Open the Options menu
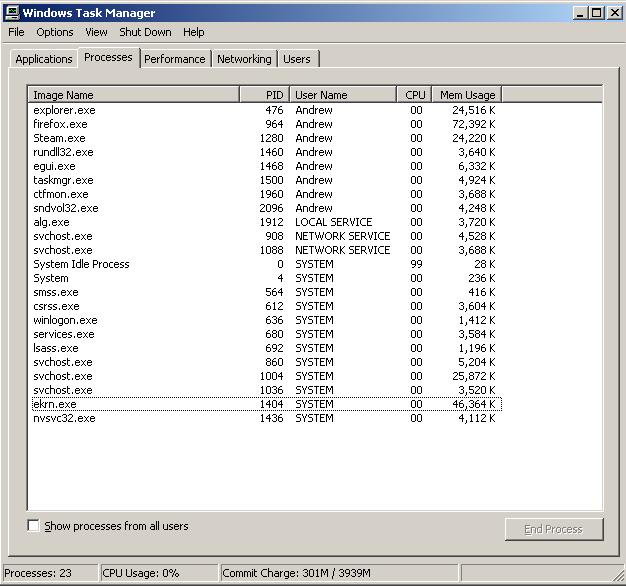Screen dimensions: 626x586 pyautogui.click(x=55, y=32)
